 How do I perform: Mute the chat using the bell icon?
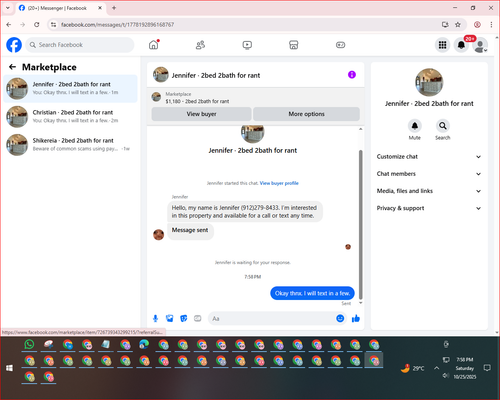click(415, 126)
